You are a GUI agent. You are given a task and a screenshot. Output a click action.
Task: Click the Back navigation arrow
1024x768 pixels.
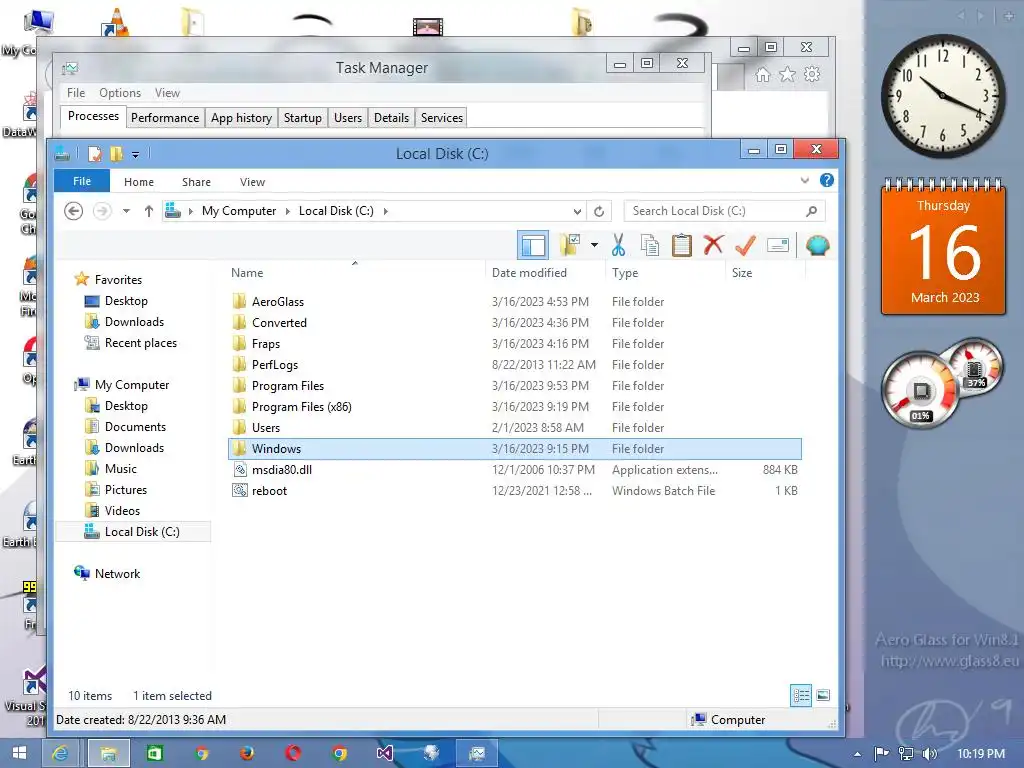(x=74, y=211)
